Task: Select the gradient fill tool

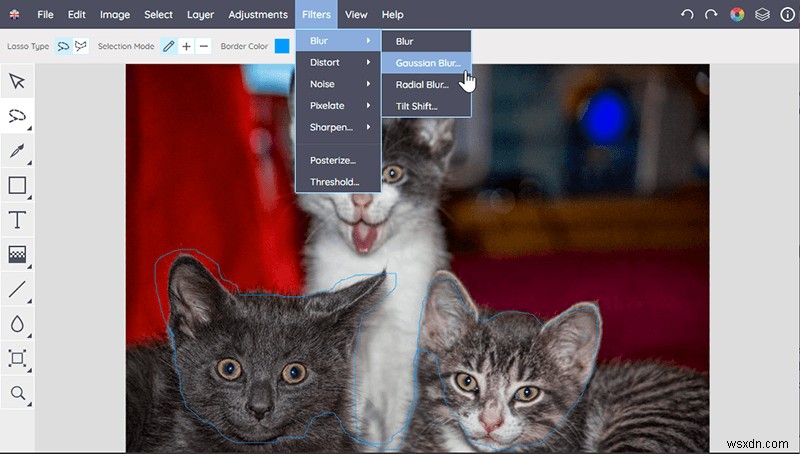Action: 17,255
